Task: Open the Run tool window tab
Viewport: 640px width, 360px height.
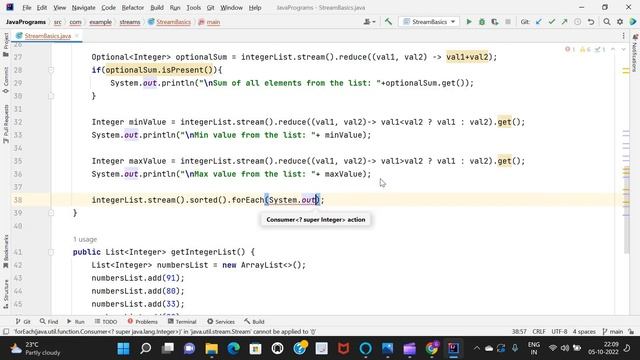Action: pyautogui.click(x=76, y=322)
